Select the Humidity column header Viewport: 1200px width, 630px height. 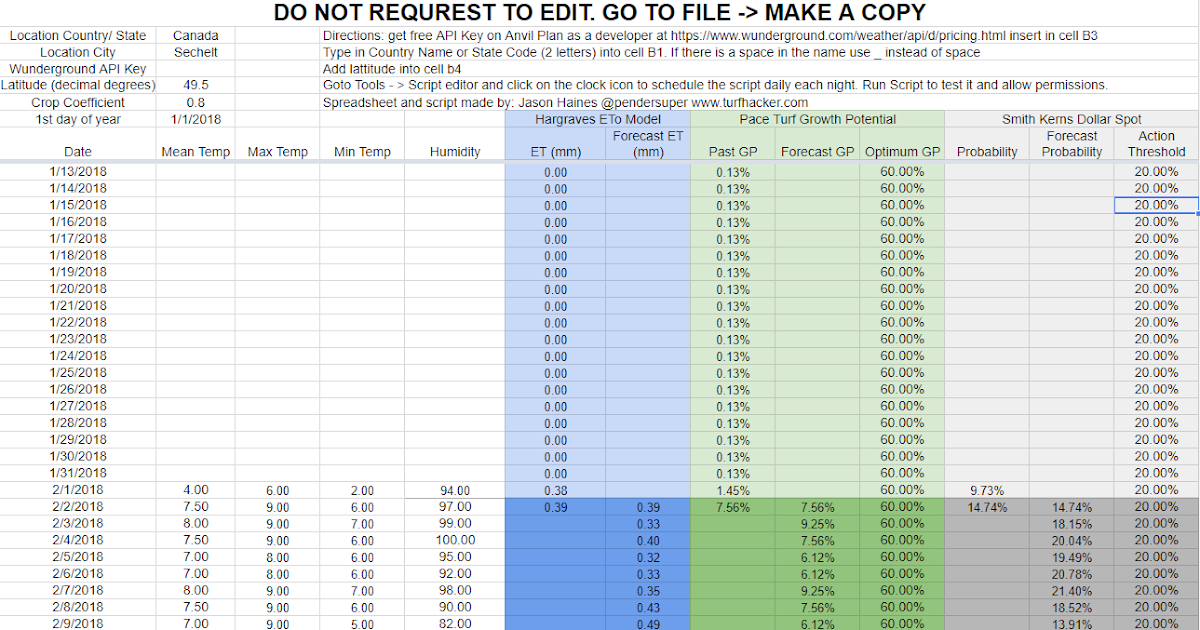click(455, 151)
